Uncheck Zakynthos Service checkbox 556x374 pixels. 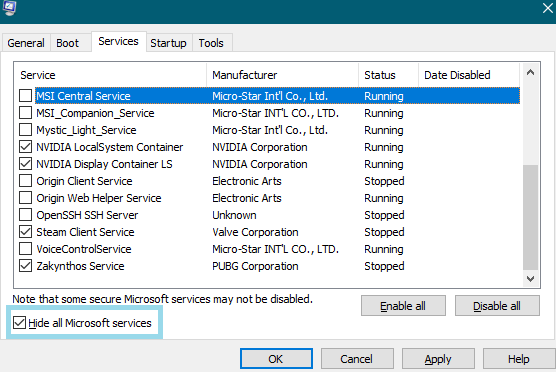[x=26, y=266]
